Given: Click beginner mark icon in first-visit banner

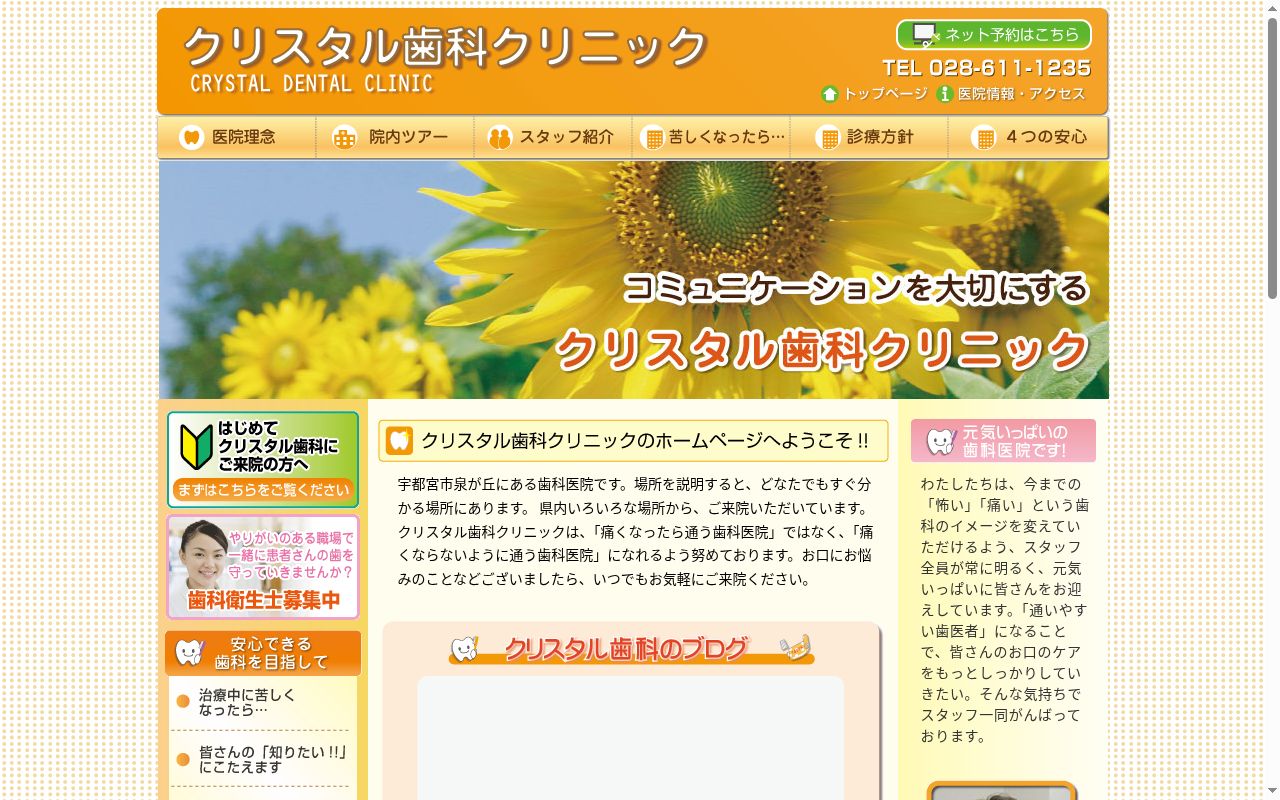Looking at the screenshot, I should 196,447.
